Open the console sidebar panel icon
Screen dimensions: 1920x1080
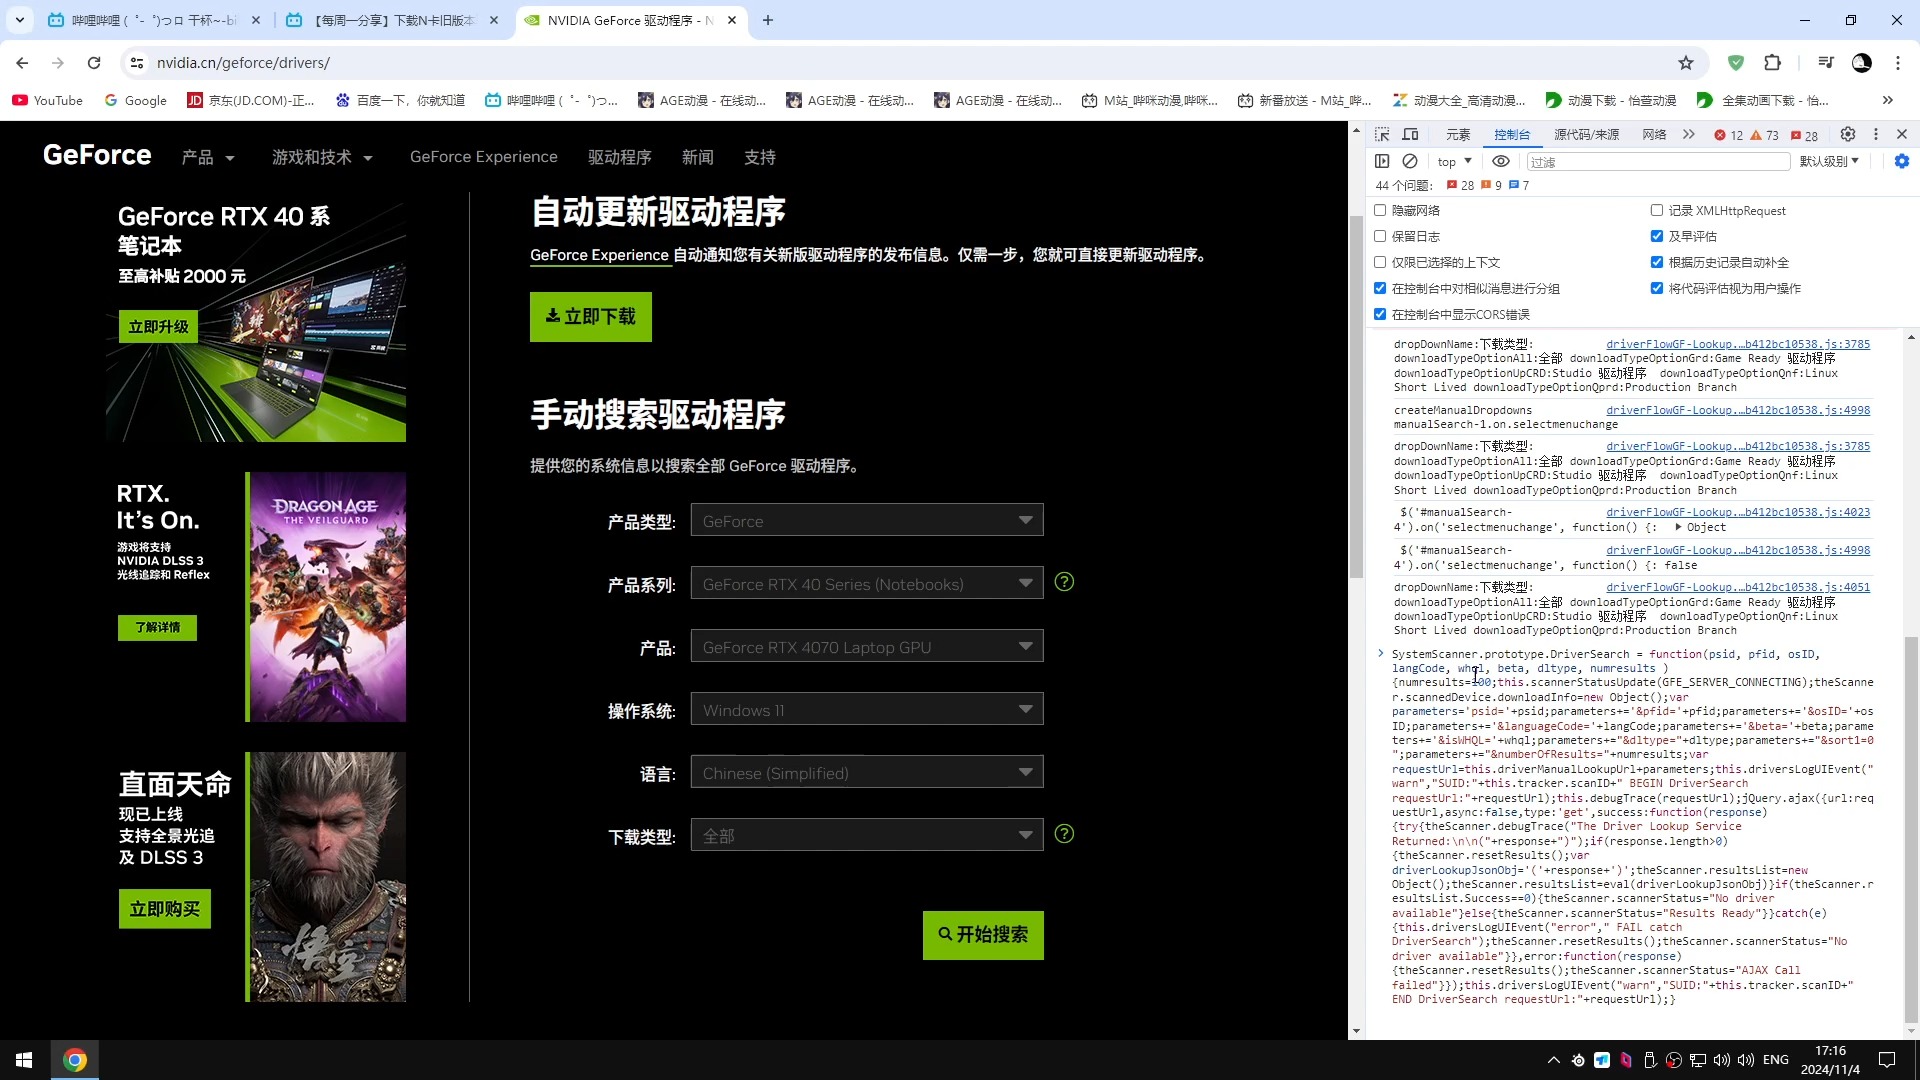pyautogui.click(x=1382, y=161)
